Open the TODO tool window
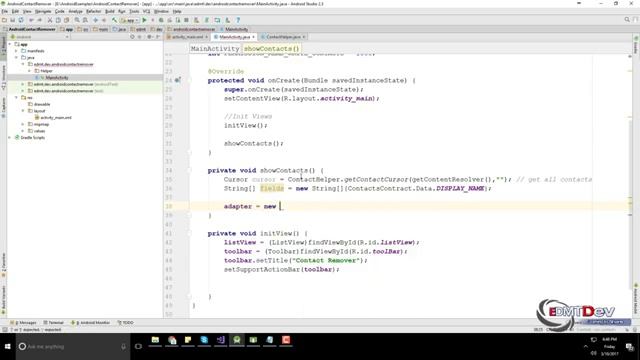This screenshot has width=640, height=360. click(126, 322)
